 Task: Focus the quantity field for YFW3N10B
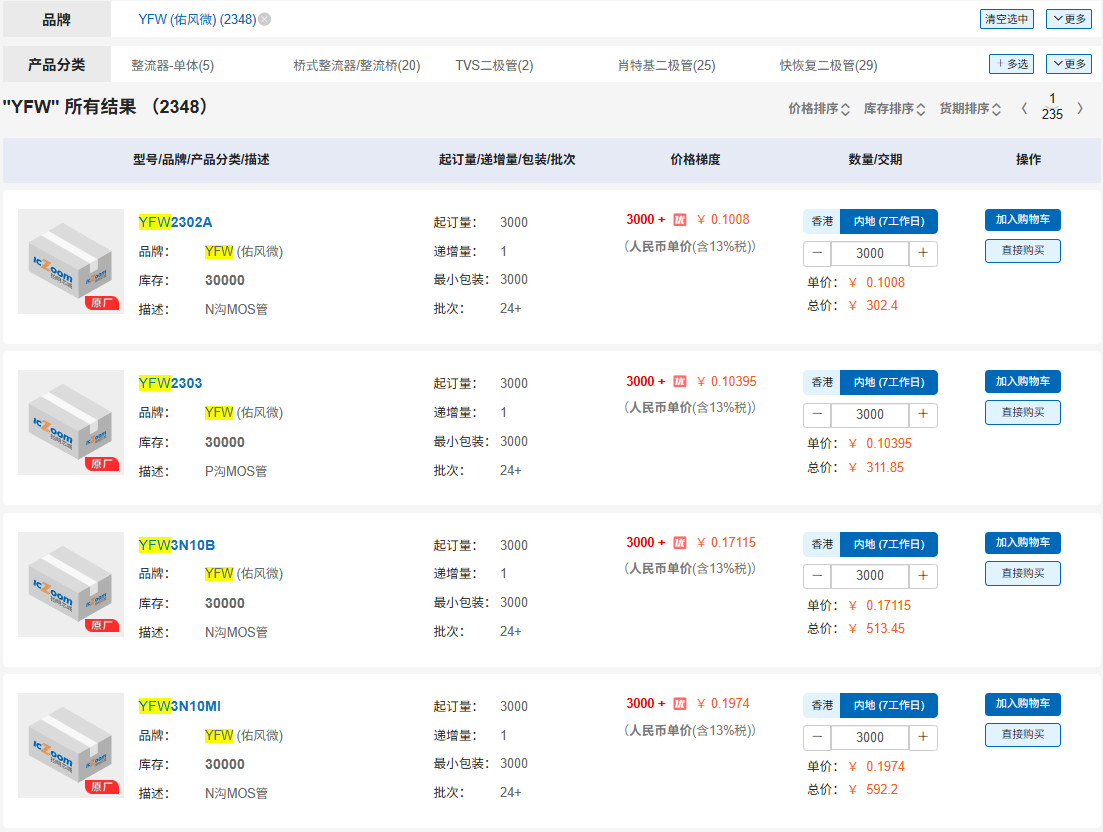pos(870,575)
